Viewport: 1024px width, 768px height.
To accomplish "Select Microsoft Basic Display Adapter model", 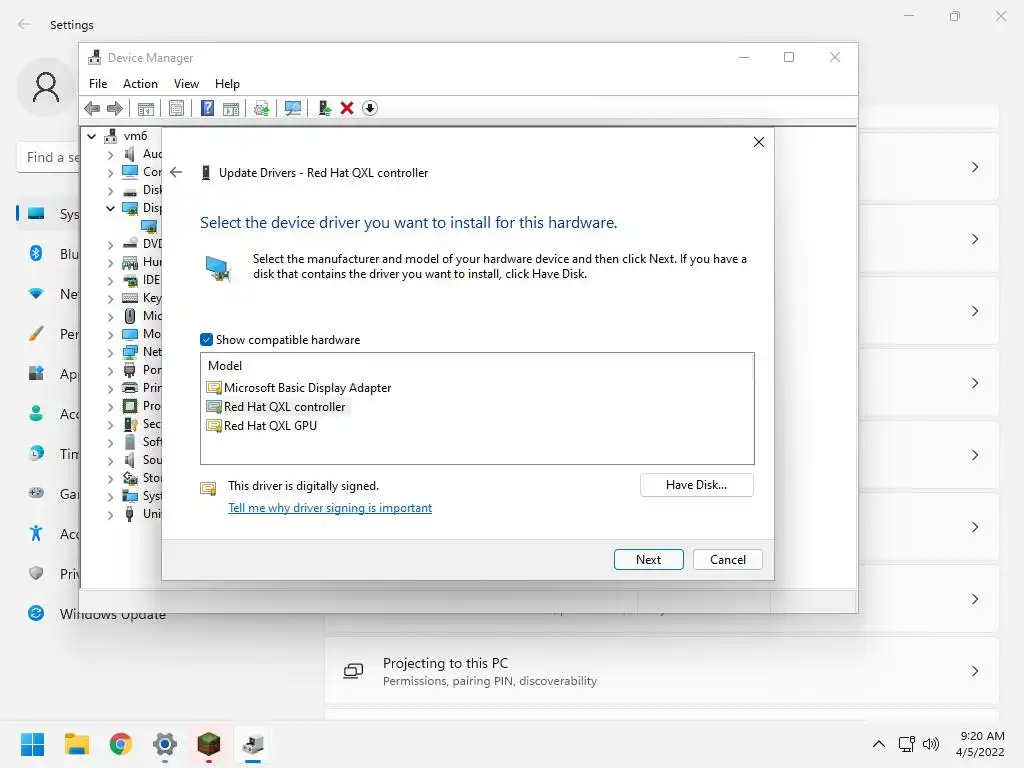I will pyautogui.click(x=298, y=387).
